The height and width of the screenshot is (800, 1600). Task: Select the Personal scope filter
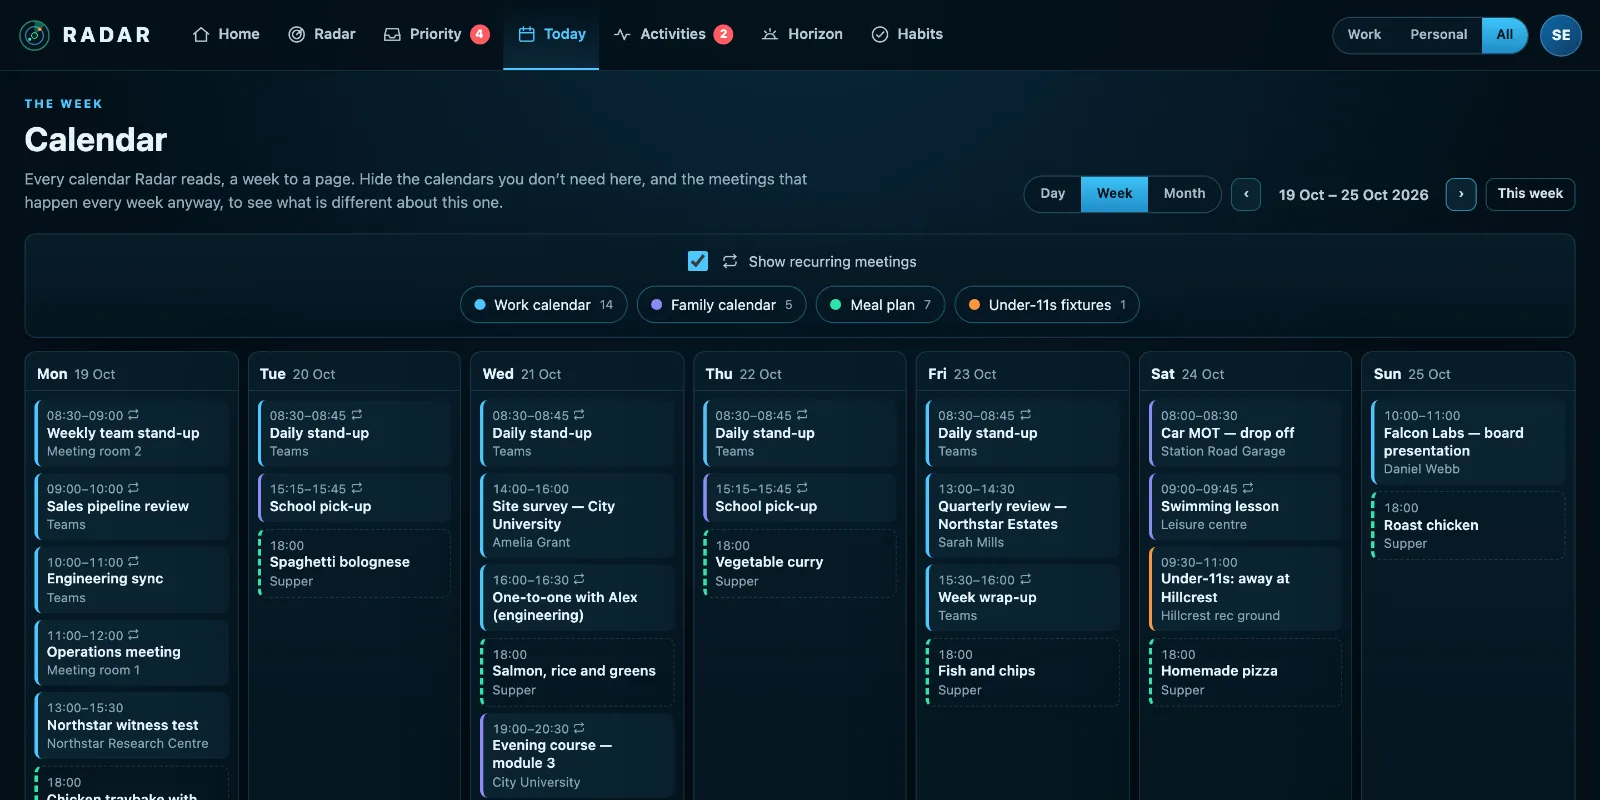point(1439,35)
